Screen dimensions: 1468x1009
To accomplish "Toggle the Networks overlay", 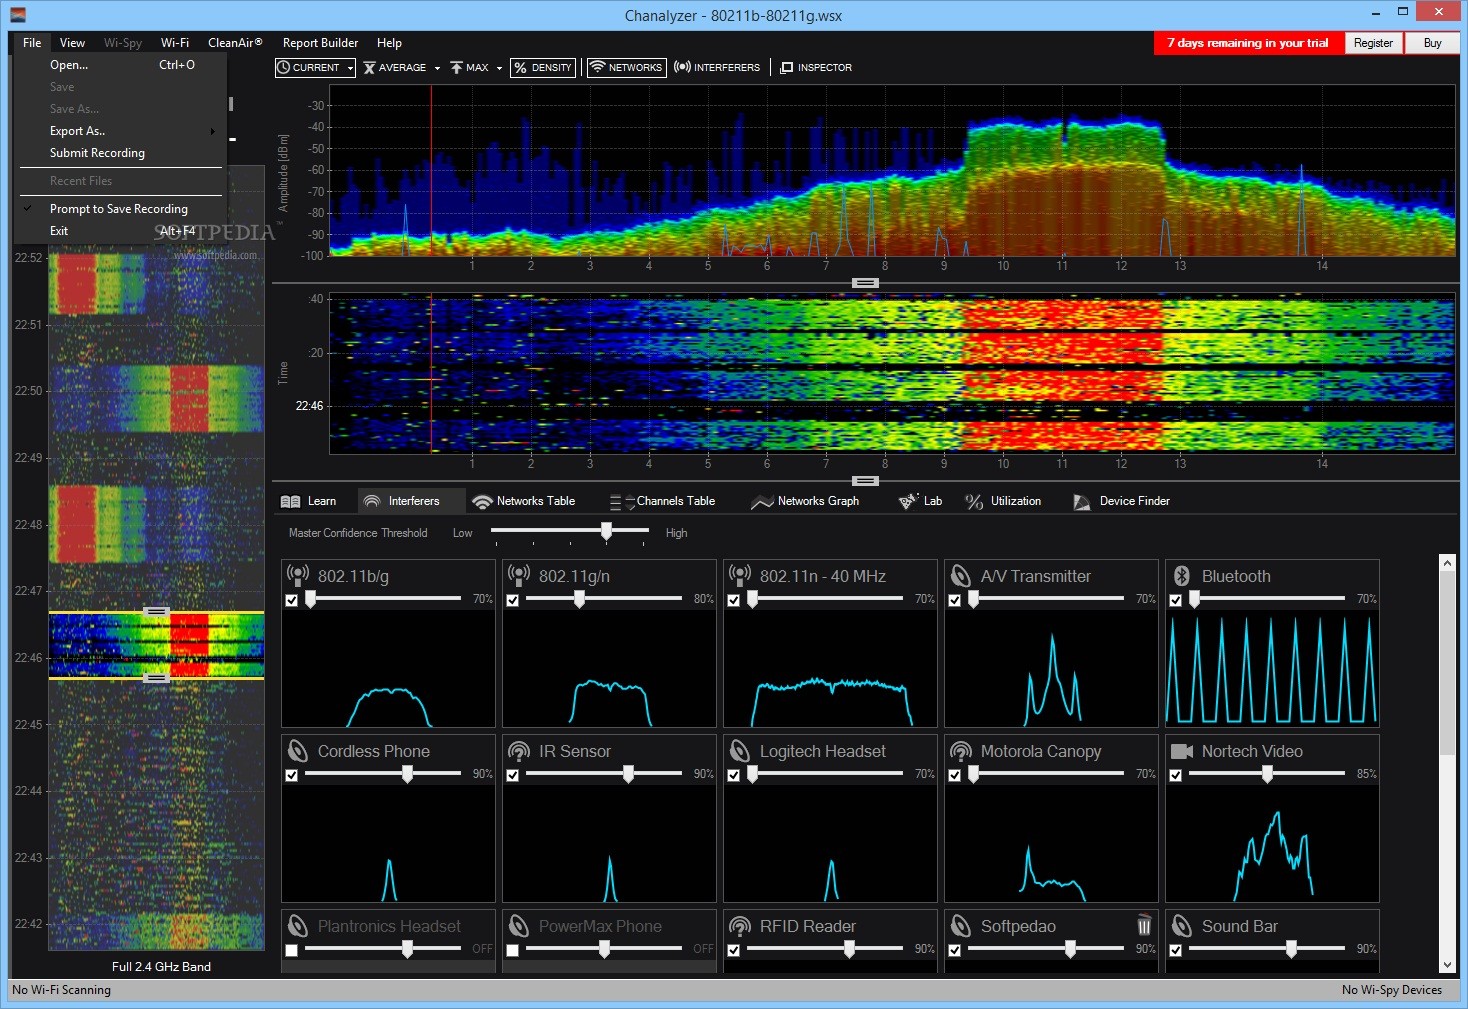I will 626,67.
